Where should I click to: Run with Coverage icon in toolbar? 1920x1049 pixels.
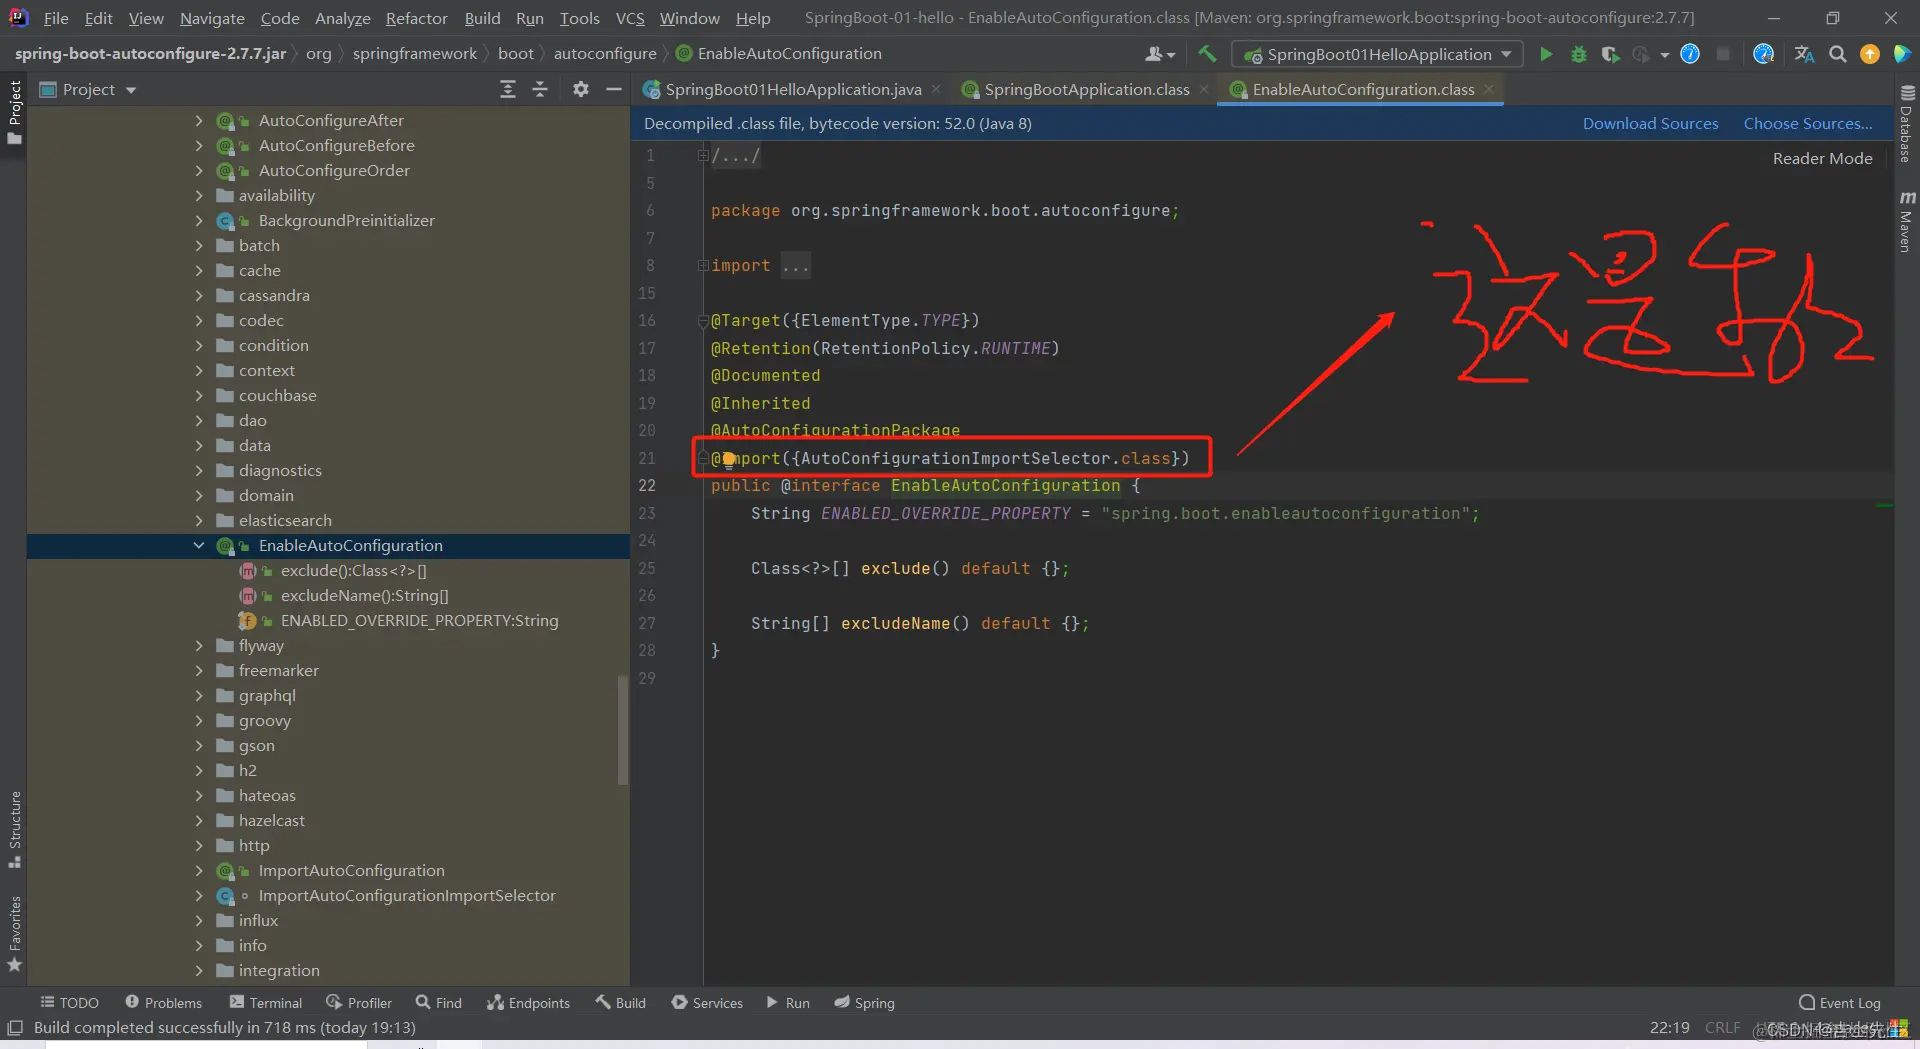click(1610, 54)
